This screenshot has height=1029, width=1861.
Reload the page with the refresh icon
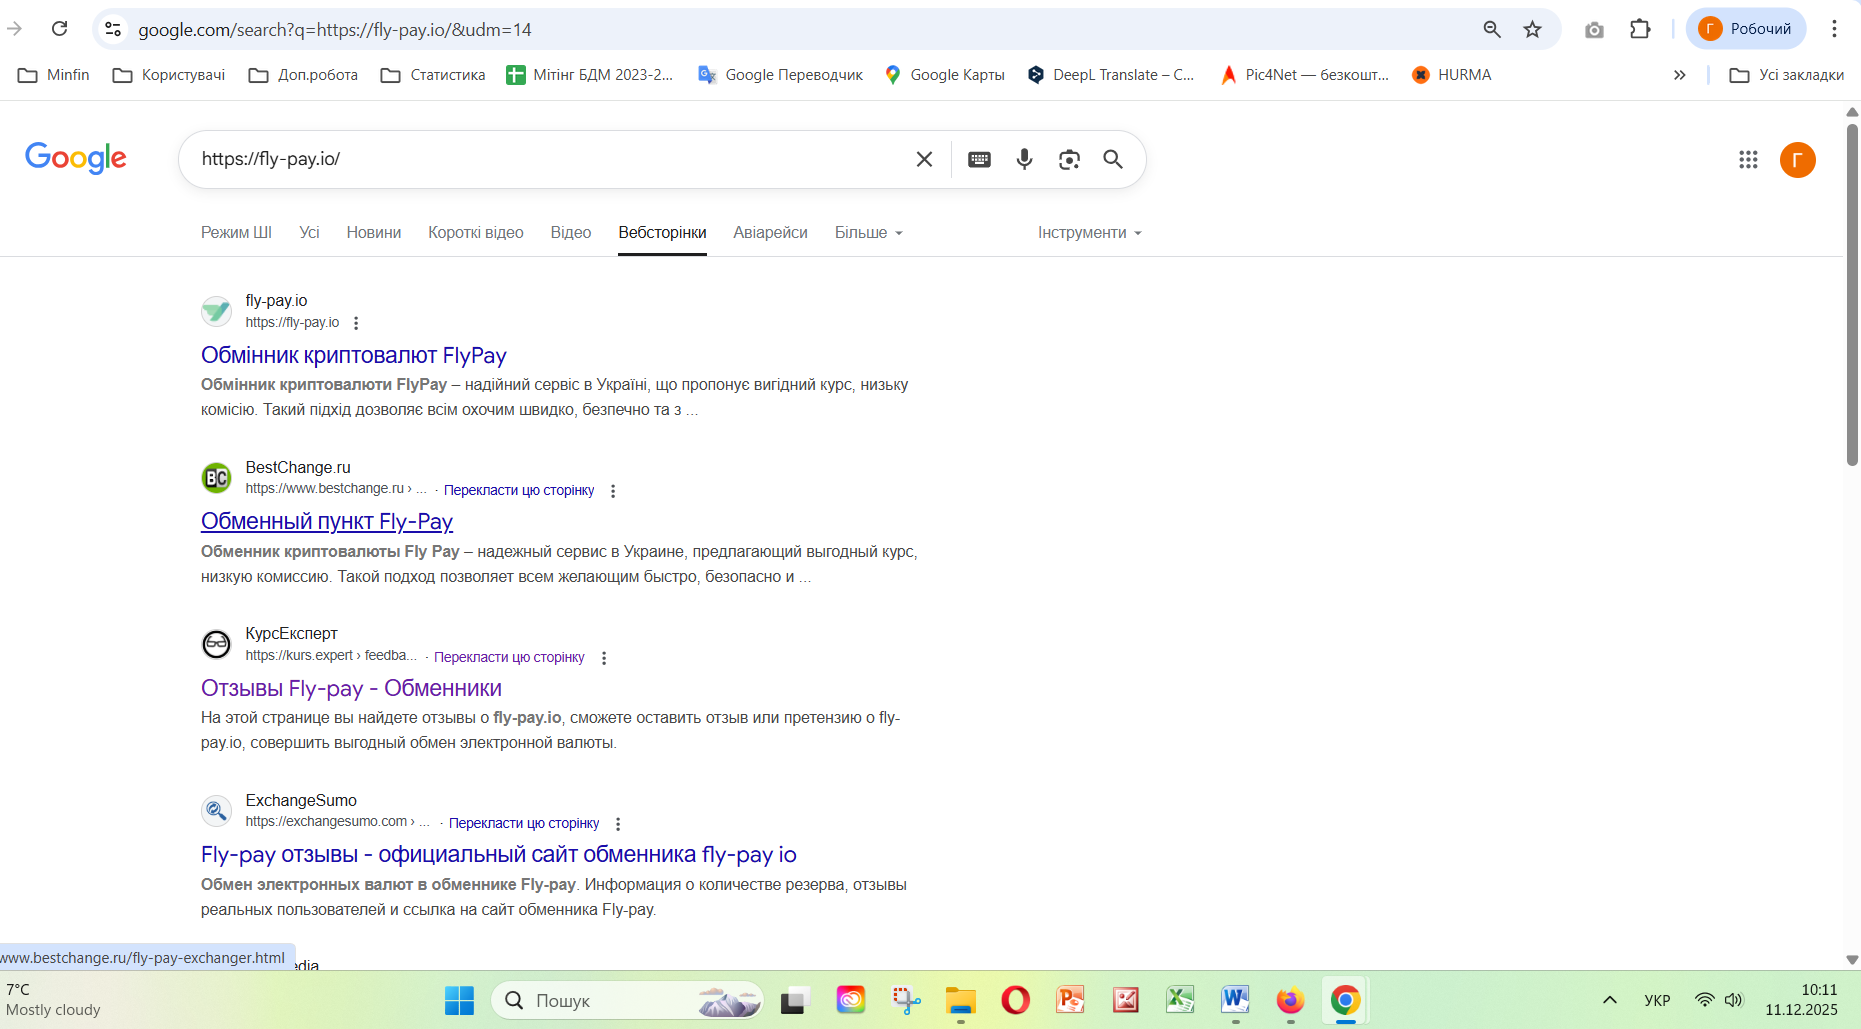point(60,29)
